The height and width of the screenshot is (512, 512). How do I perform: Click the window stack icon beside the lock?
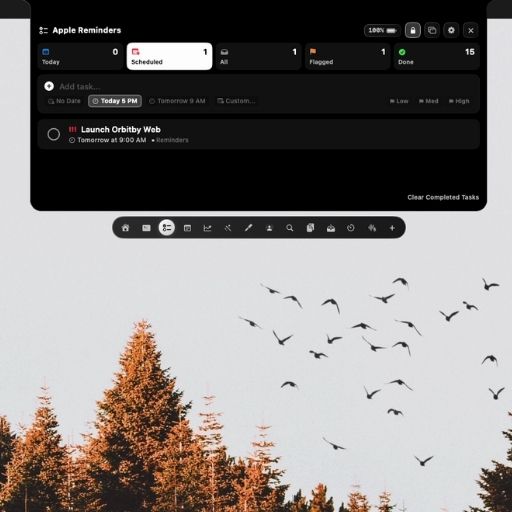(432, 30)
